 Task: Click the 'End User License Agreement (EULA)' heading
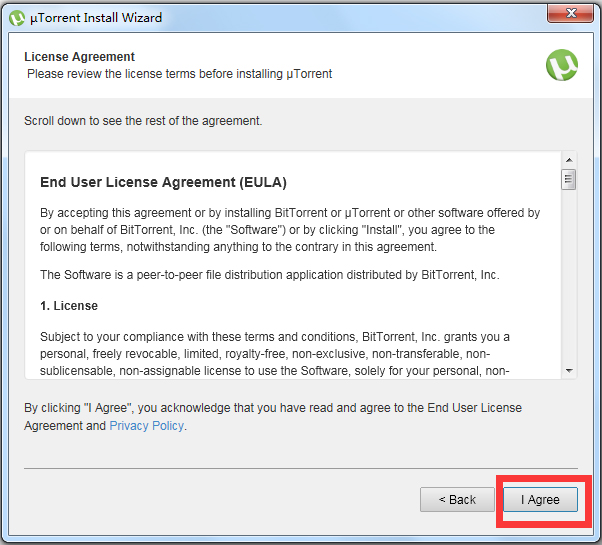pyautogui.click(x=164, y=182)
